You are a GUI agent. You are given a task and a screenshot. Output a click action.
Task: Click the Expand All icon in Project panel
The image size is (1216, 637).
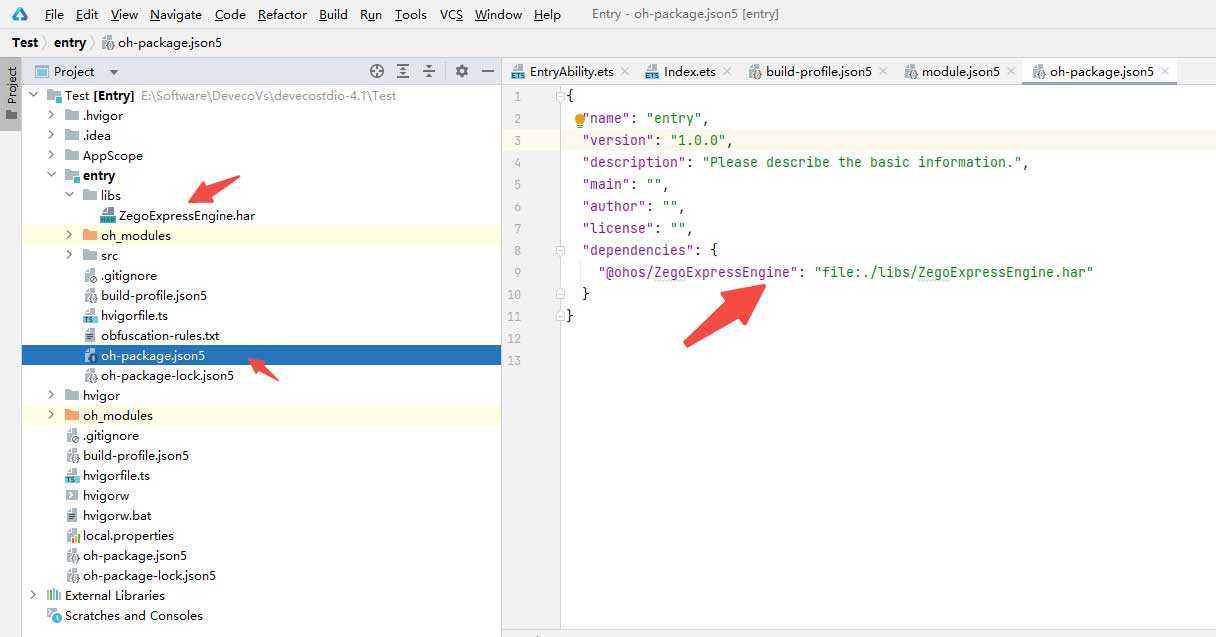point(403,71)
